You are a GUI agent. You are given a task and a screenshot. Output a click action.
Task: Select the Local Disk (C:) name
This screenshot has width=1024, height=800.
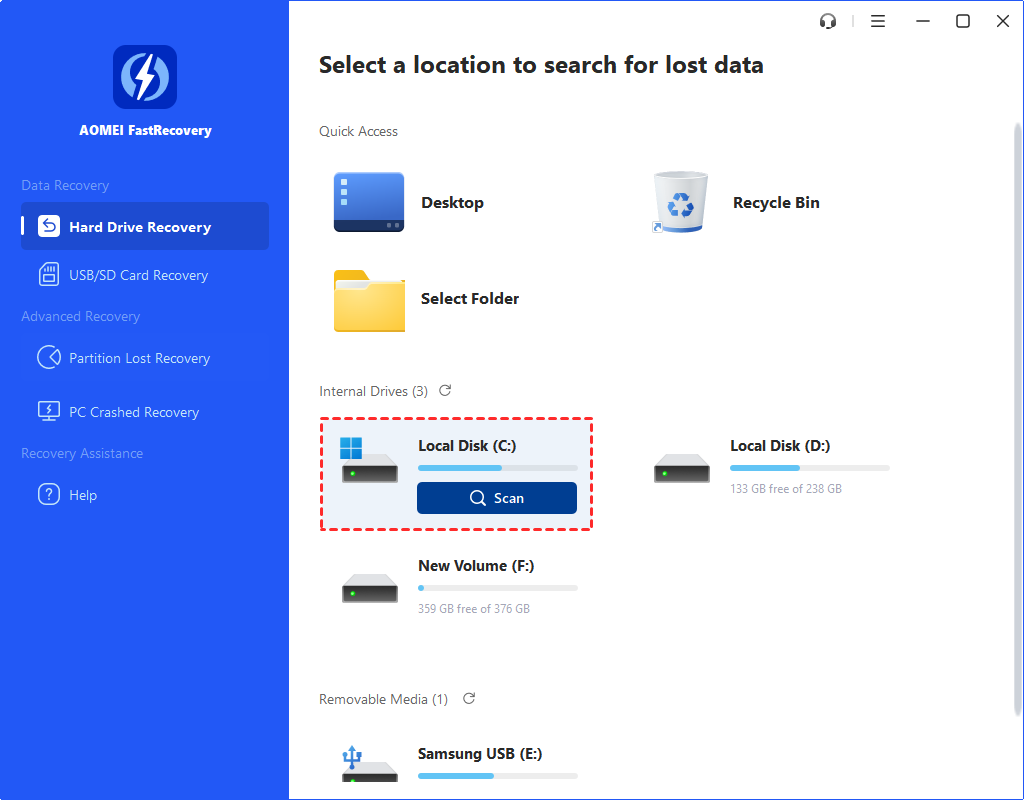coord(467,445)
